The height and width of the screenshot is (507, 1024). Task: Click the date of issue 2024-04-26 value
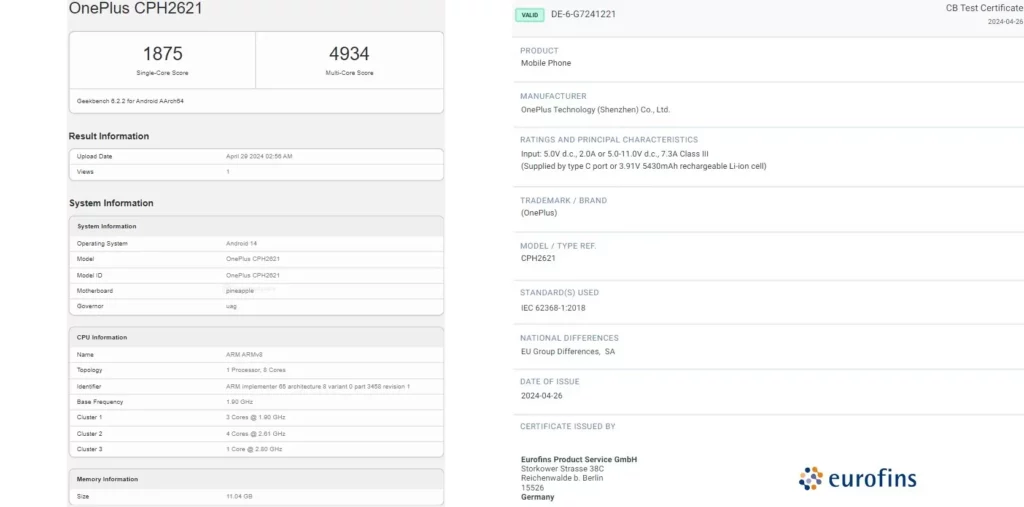543,396
